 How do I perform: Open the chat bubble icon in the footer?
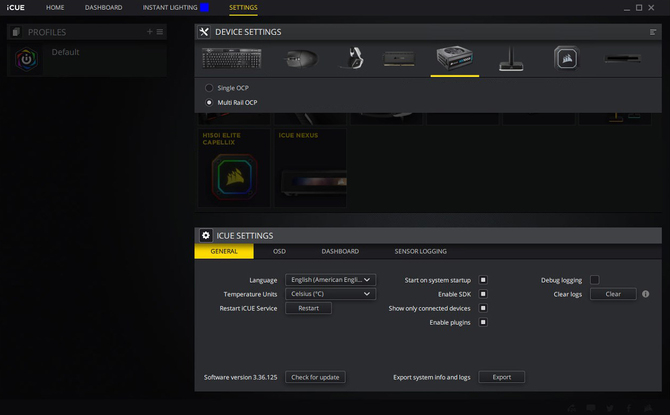[591, 408]
